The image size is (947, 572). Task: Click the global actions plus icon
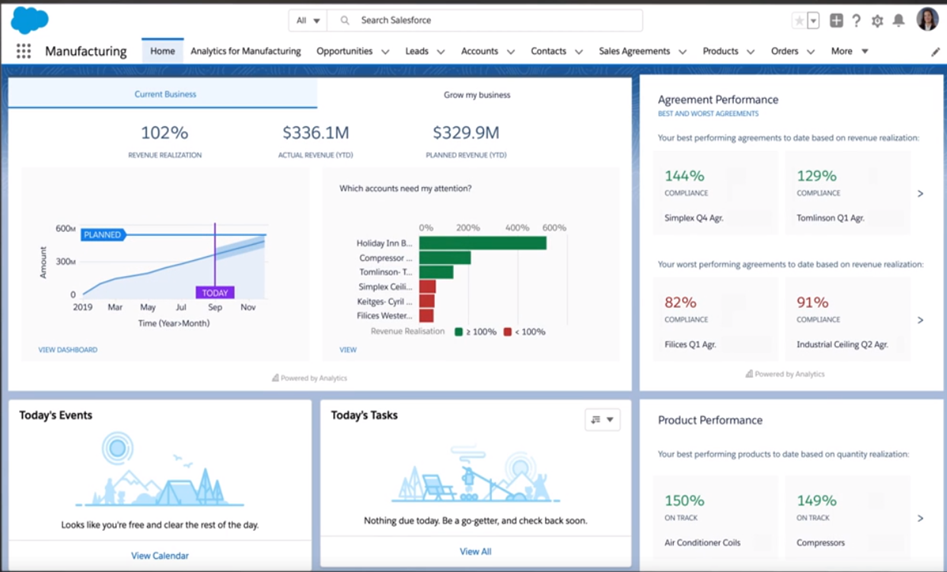coord(836,21)
